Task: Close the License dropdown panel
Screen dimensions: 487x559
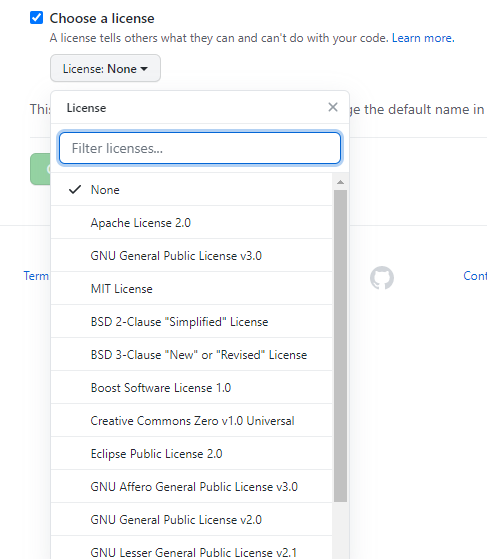Action: point(333,107)
